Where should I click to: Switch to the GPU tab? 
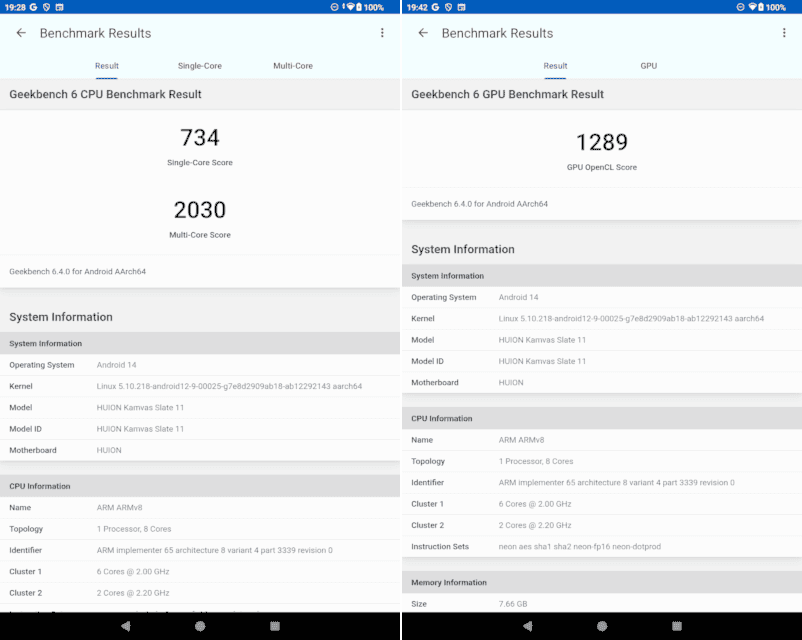point(649,66)
